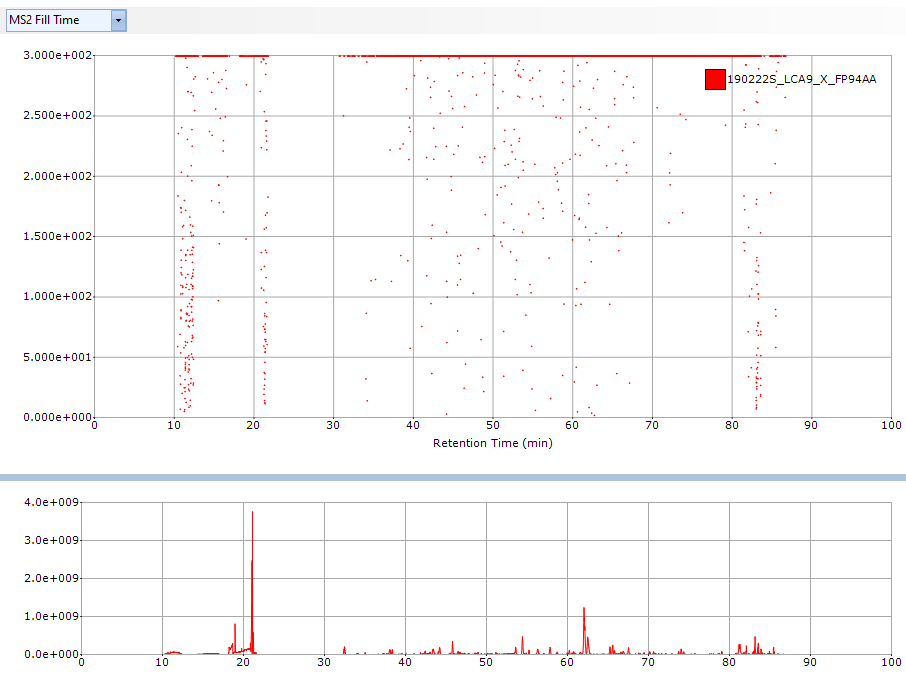Open the MS2 Fill Time metric dropdown
This screenshot has height=680, width=906.
[58, 20]
